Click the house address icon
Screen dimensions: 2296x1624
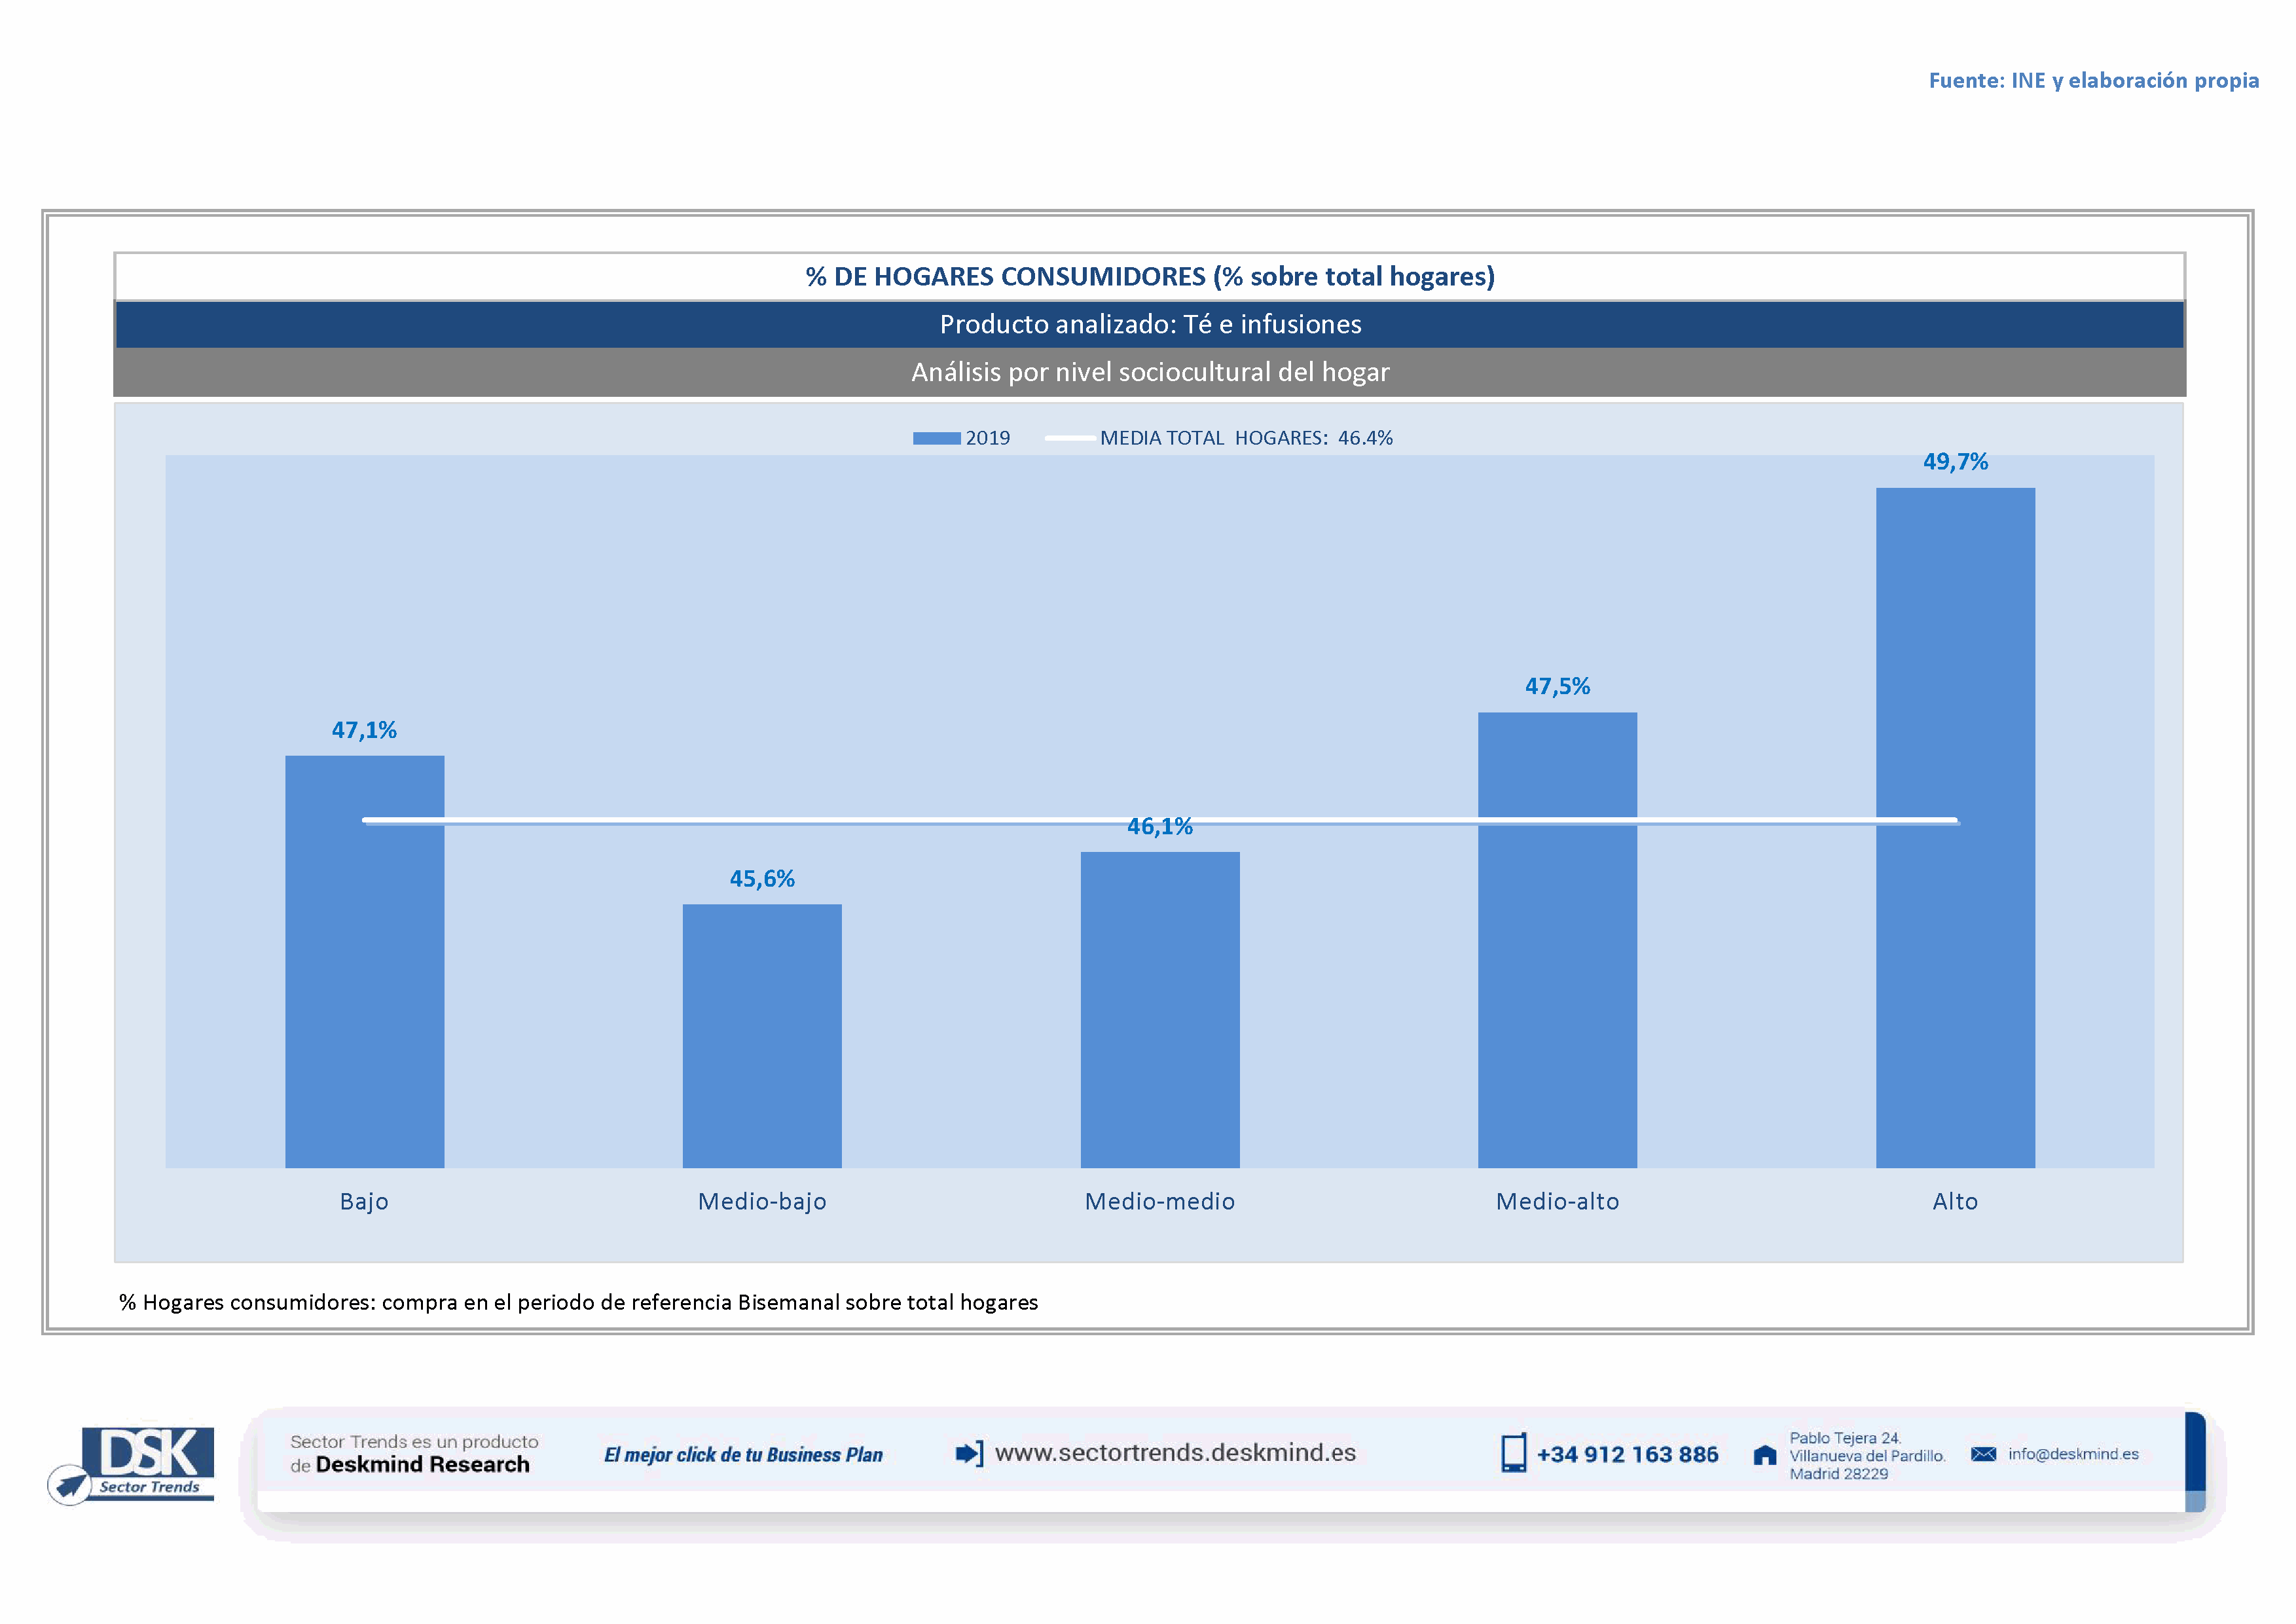[x=1765, y=1455]
